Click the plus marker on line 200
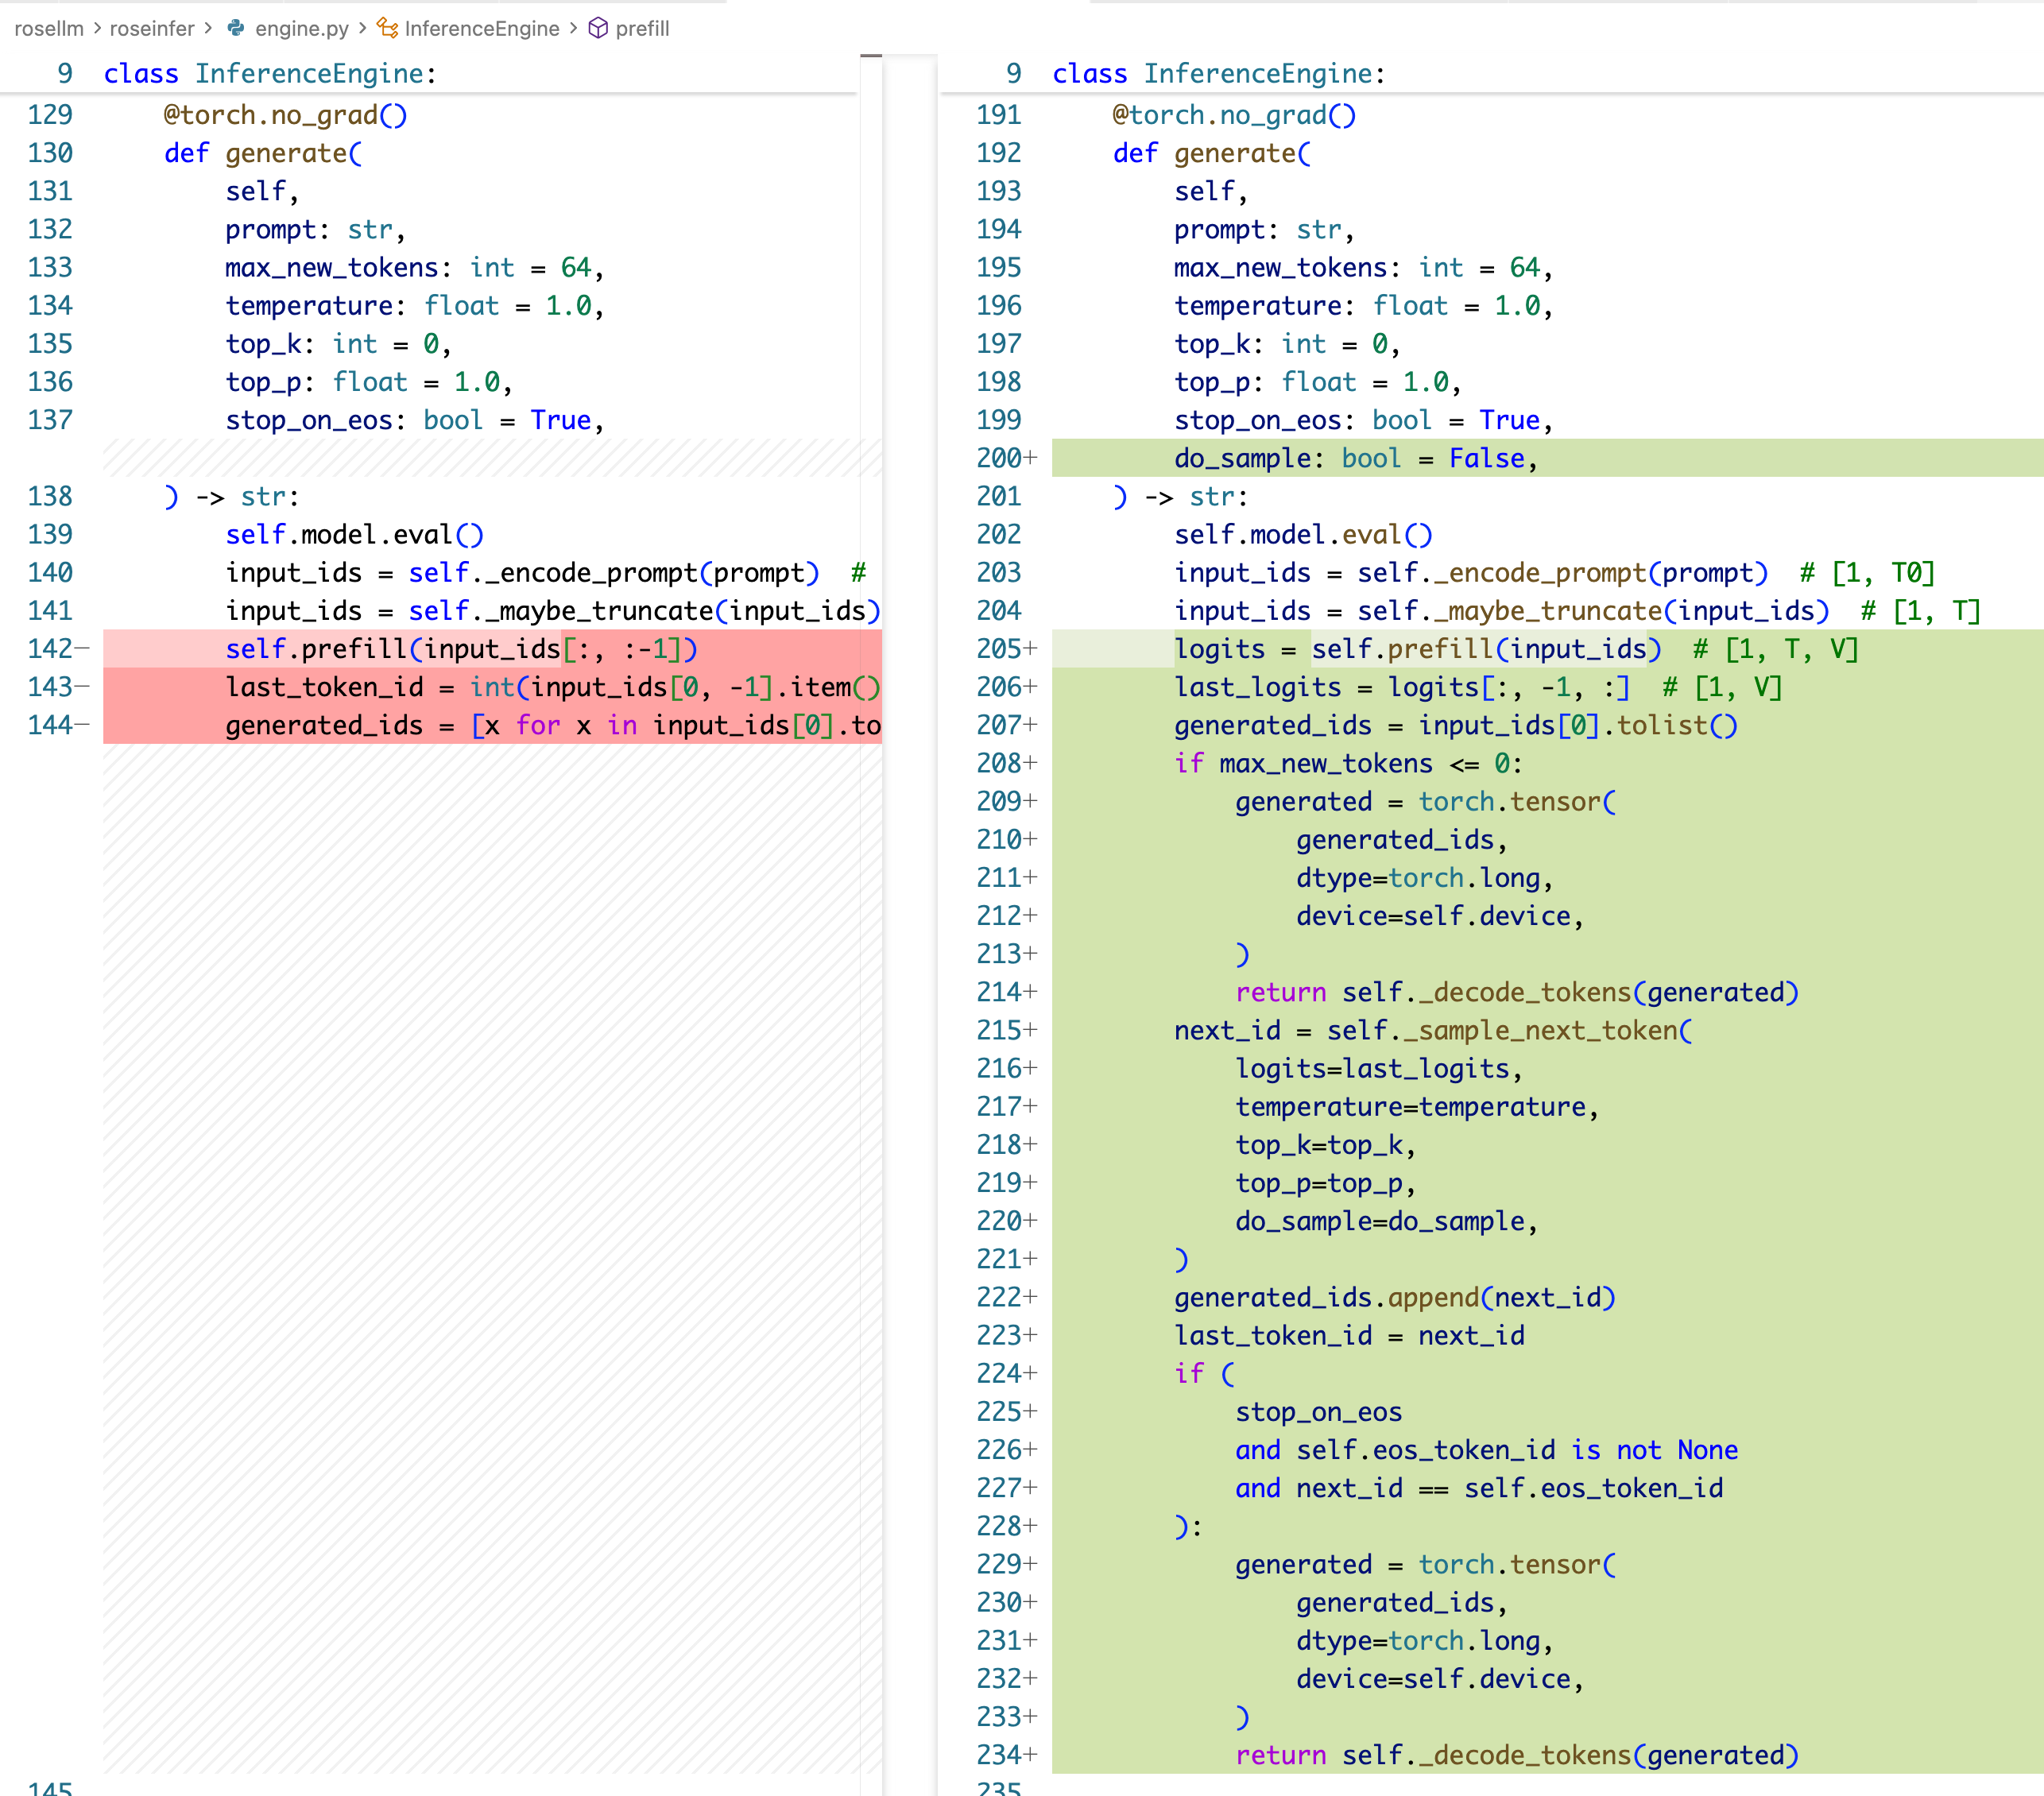This screenshot has height=1796, width=2044. (x=1031, y=458)
